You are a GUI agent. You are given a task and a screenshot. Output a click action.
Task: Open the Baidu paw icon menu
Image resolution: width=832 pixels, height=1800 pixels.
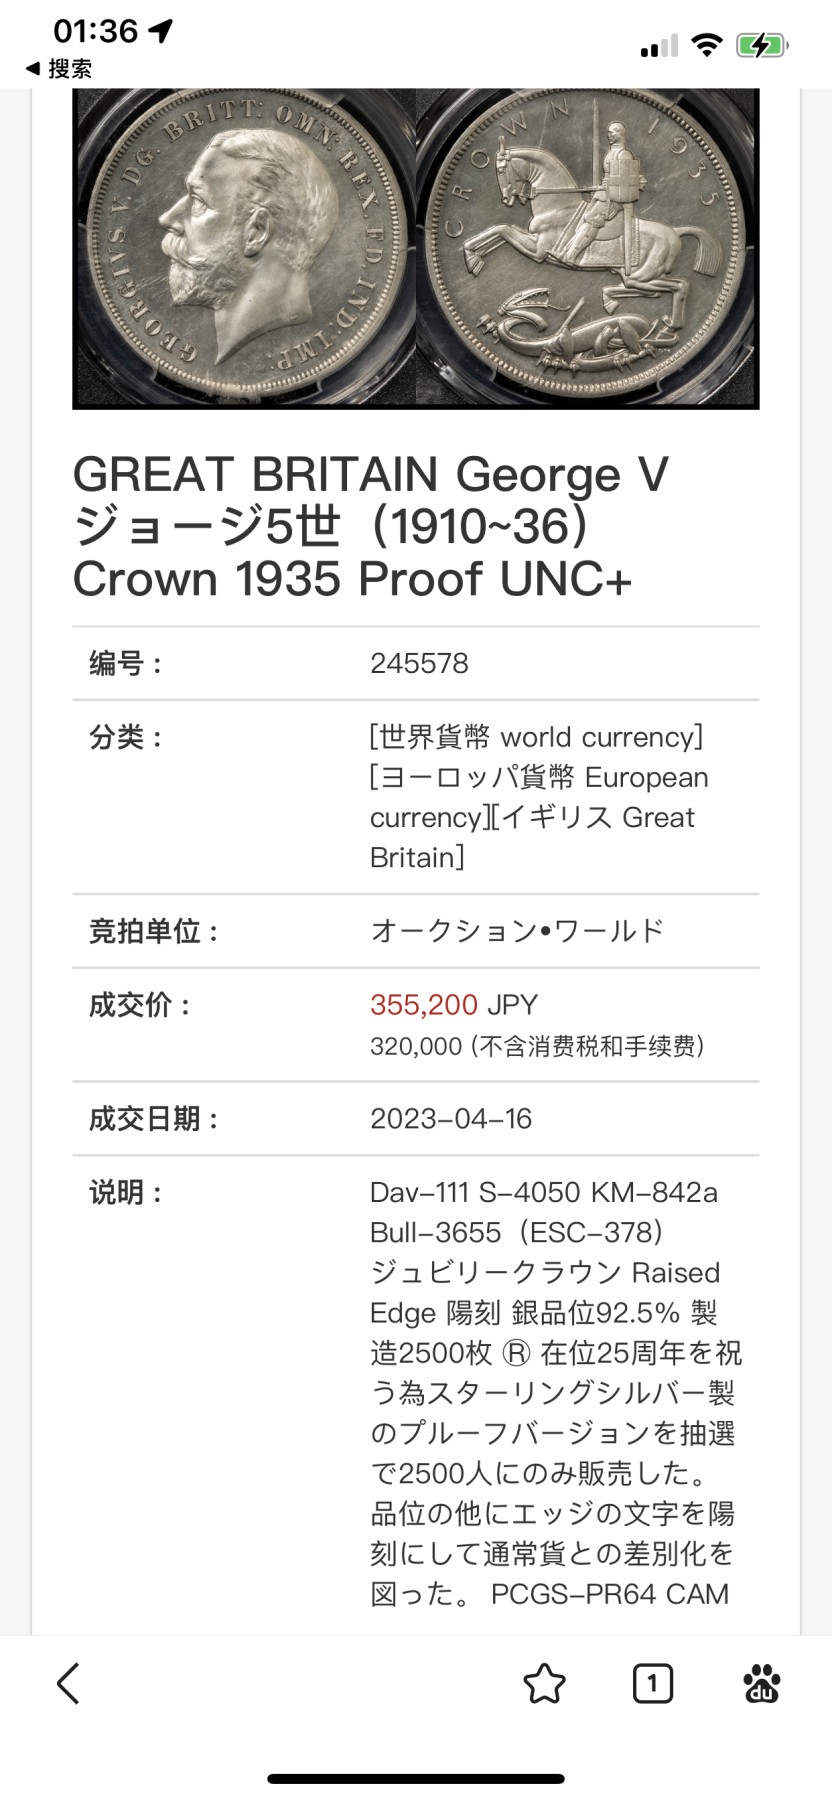tap(762, 1684)
